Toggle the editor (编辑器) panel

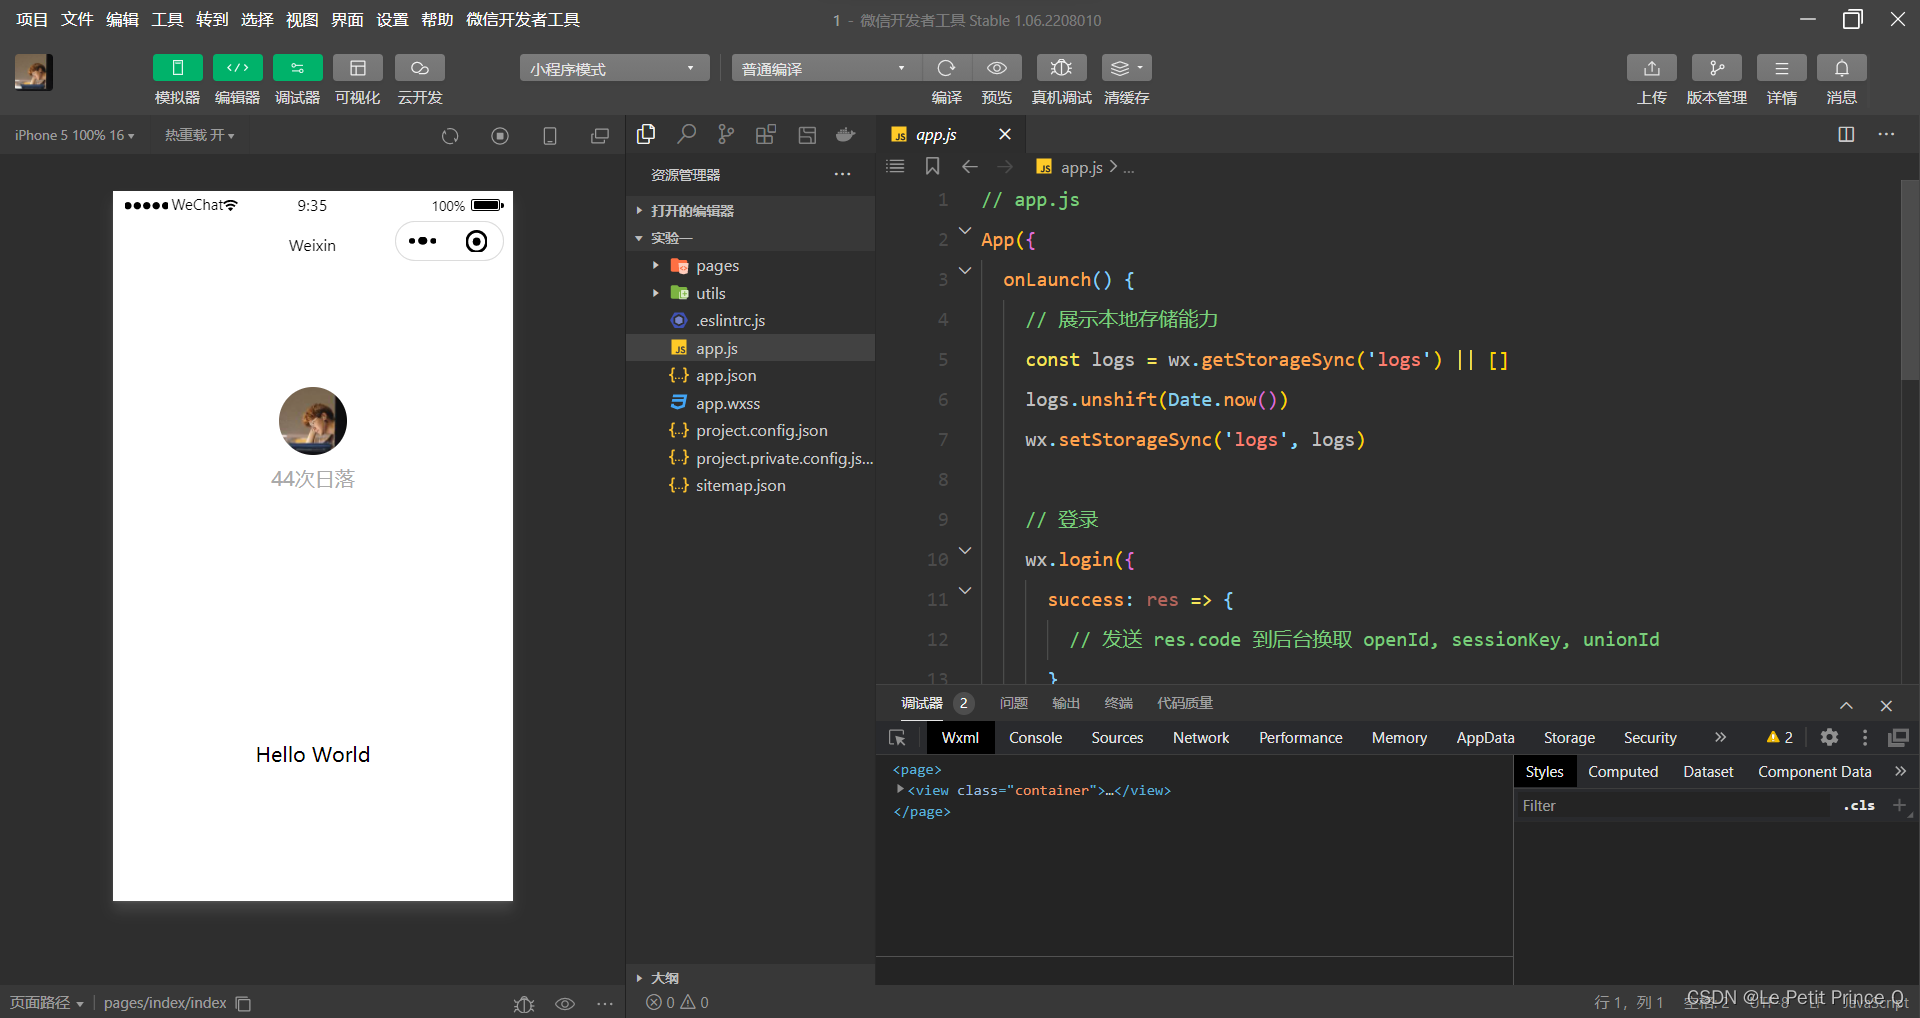pyautogui.click(x=237, y=68)
